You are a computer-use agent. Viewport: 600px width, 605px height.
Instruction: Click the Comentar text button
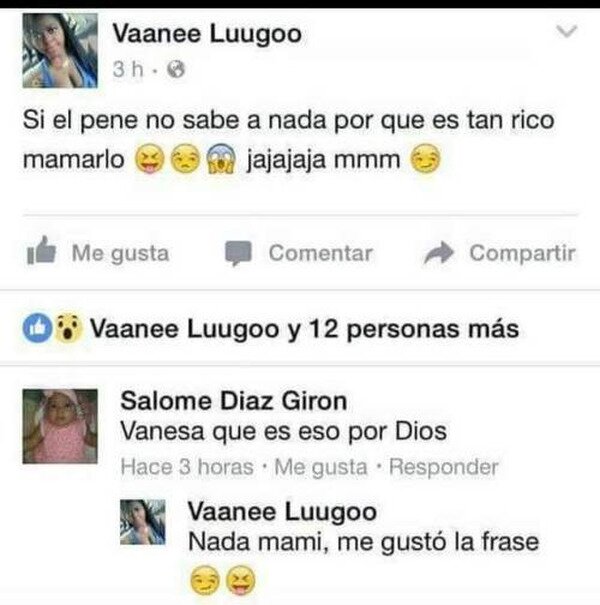point(321,253)
